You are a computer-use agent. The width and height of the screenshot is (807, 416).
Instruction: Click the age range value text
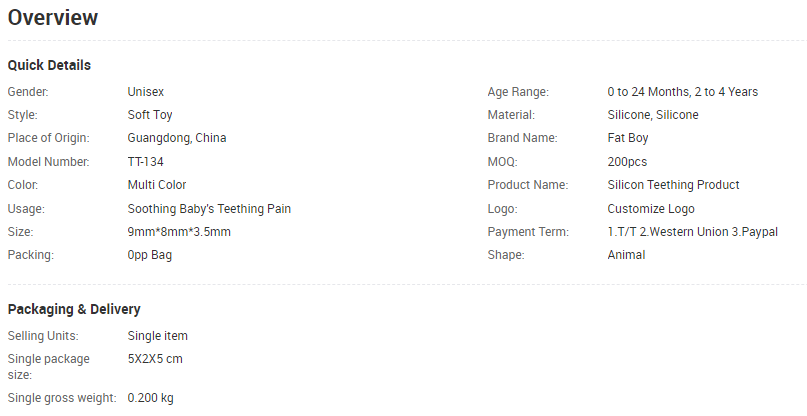pos(682,92)
